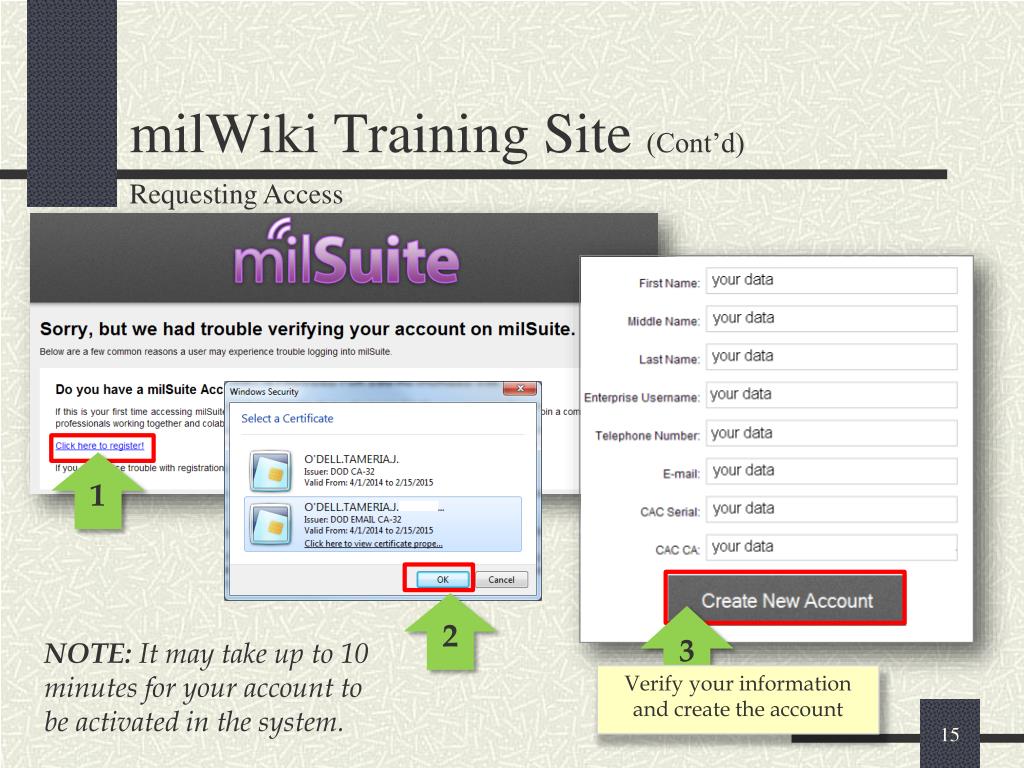Click the milSuite logo in the header

coord(346,253)
